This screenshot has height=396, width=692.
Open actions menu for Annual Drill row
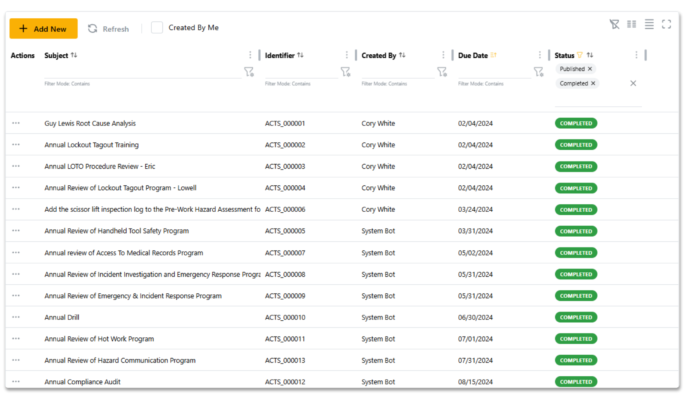[16, 317]
